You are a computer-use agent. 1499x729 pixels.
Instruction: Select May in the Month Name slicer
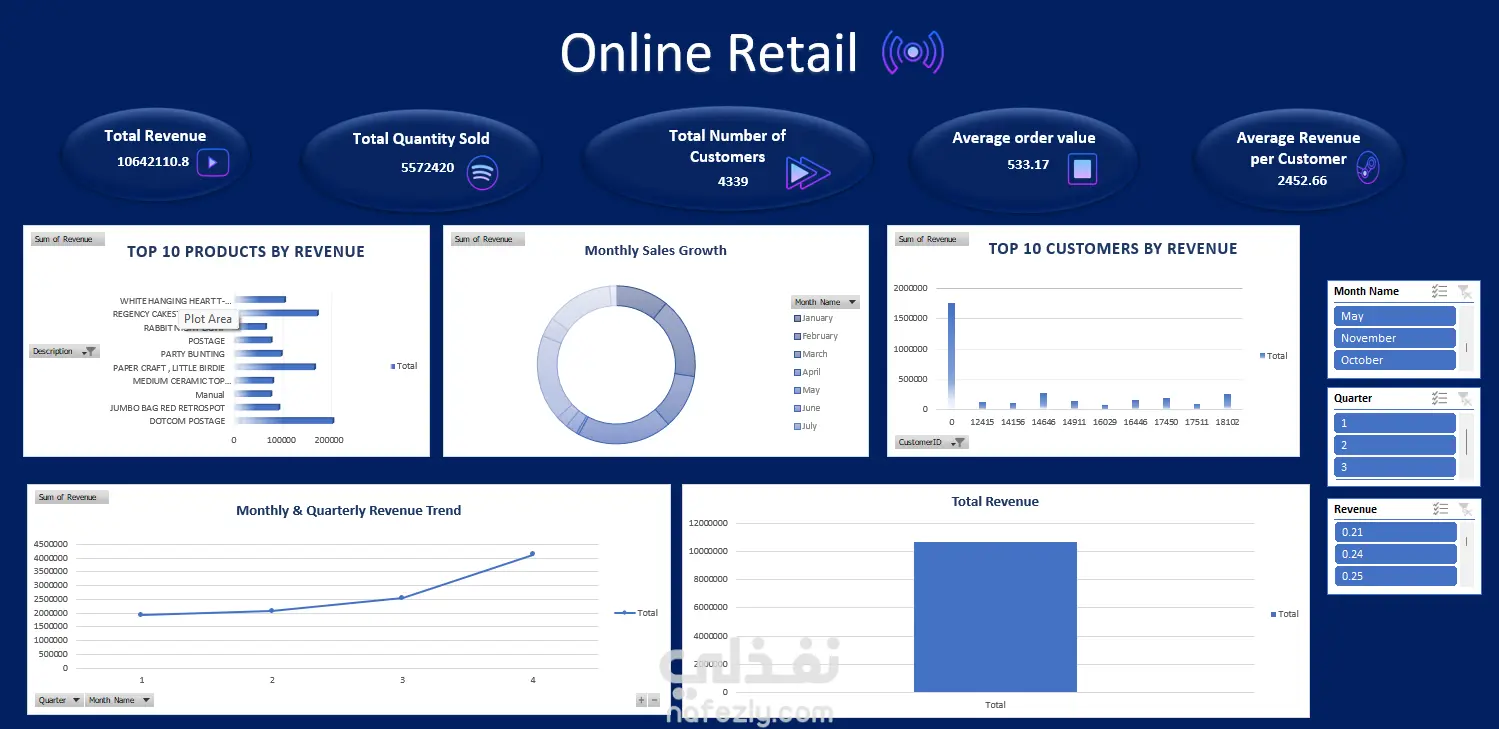[1394, 316]
